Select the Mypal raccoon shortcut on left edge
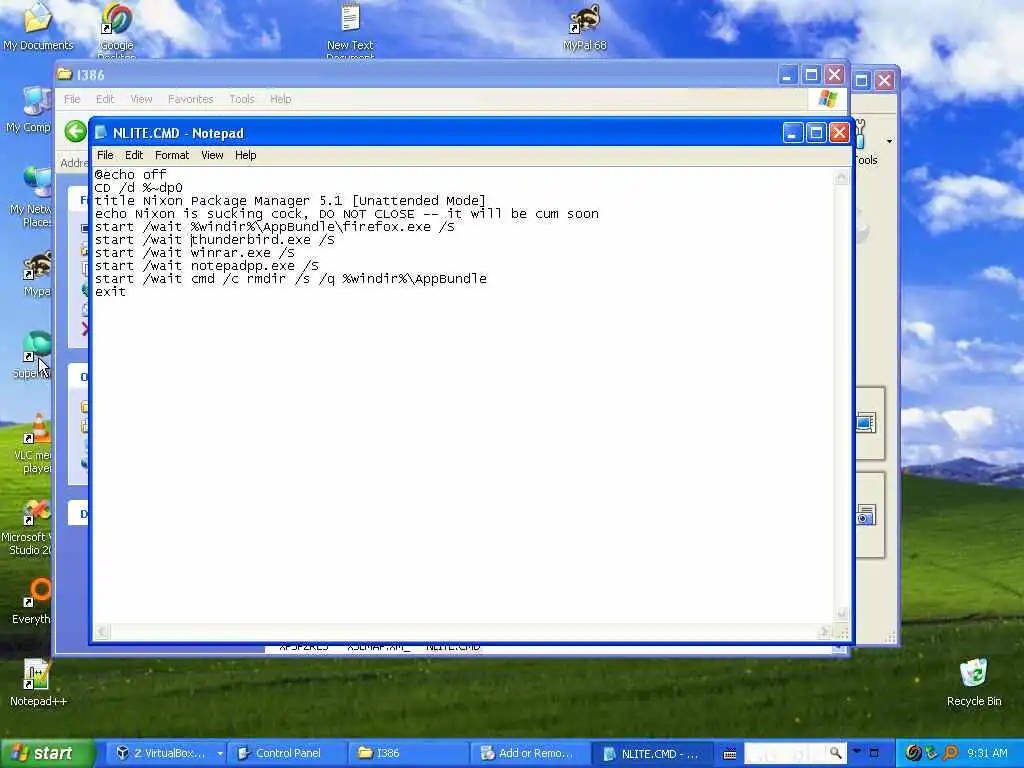 (x=37, y=274)
